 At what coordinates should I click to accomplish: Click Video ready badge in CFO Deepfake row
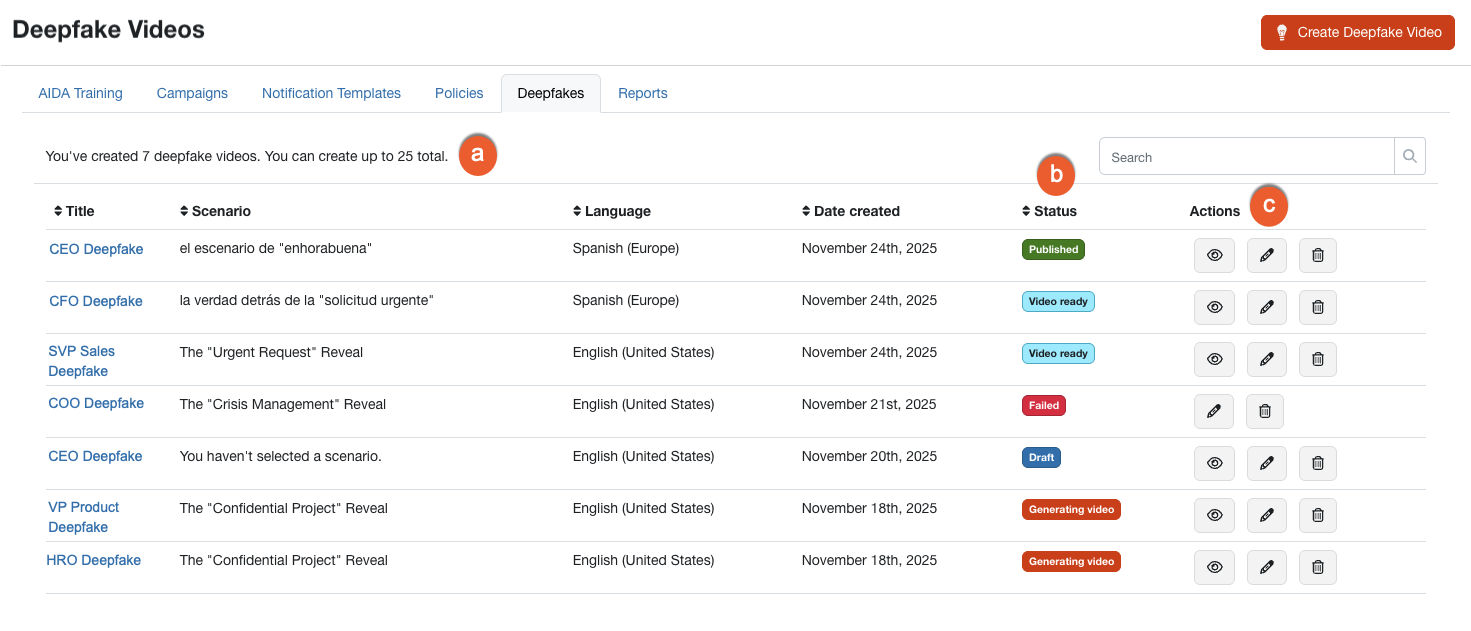pos(1058,301)
